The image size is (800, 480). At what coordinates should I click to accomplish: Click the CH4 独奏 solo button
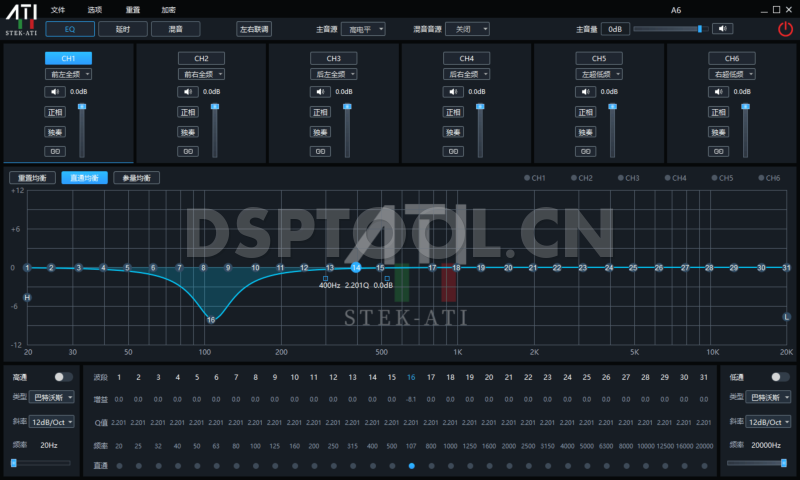click(x=453, y=132)
